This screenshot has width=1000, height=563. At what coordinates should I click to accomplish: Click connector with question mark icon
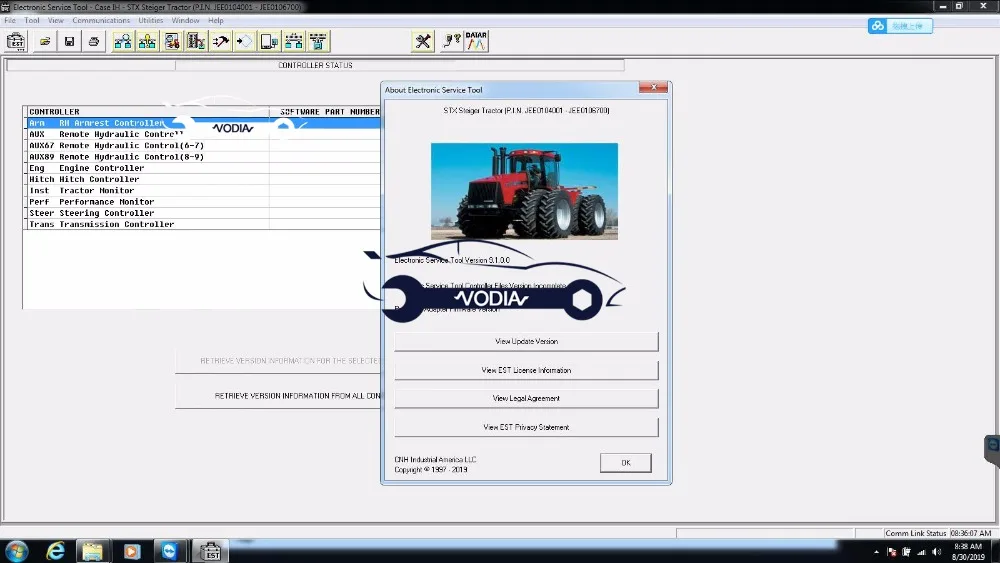[x=452, y=41]
